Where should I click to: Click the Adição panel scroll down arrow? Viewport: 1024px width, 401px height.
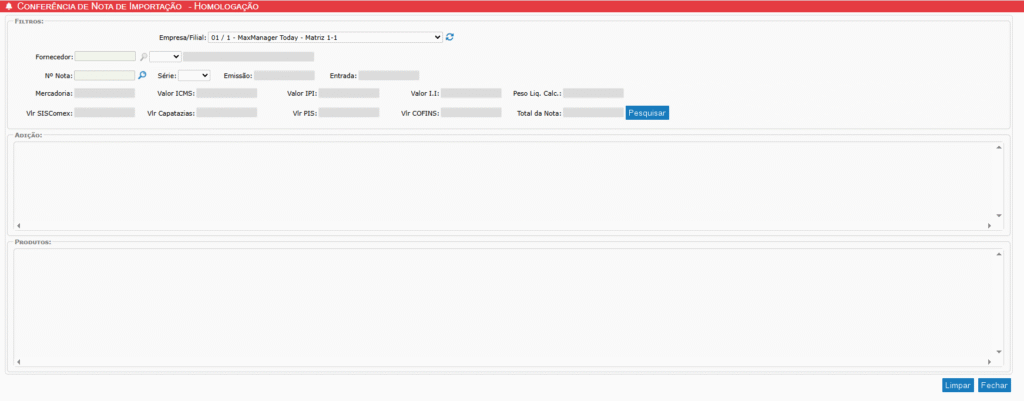point(998,215)
